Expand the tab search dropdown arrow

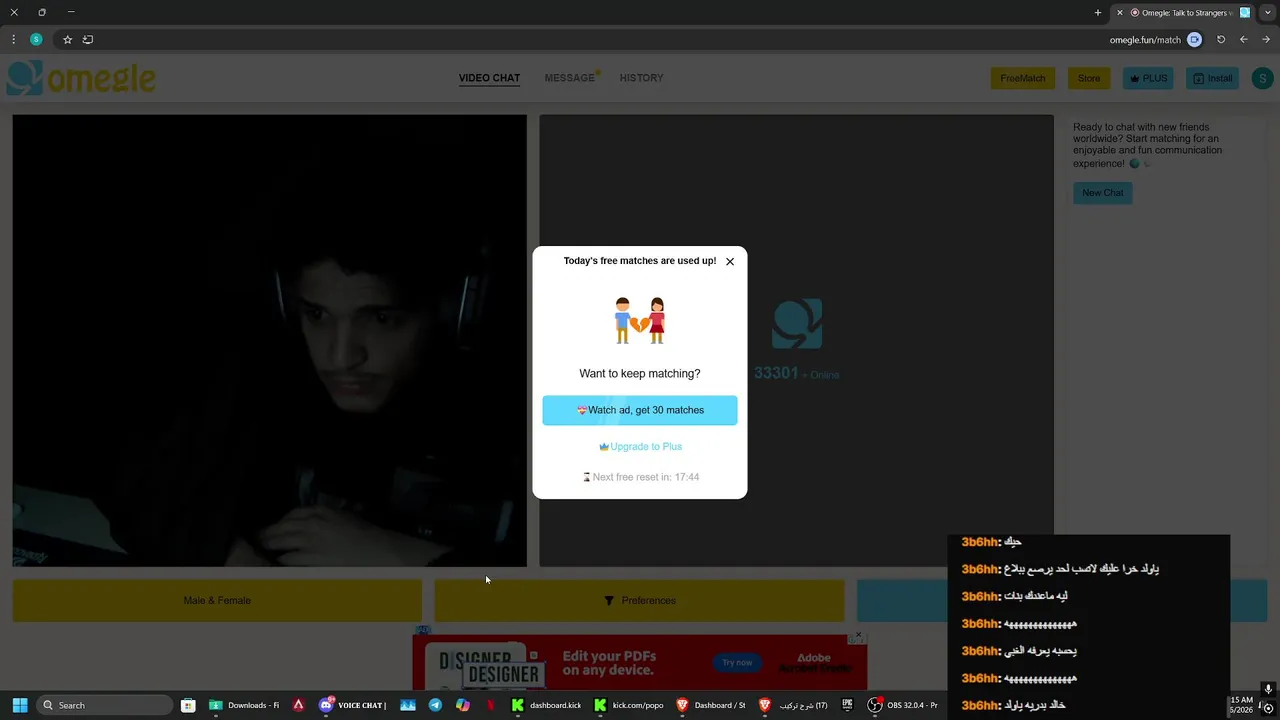[x=1269, y=13]
